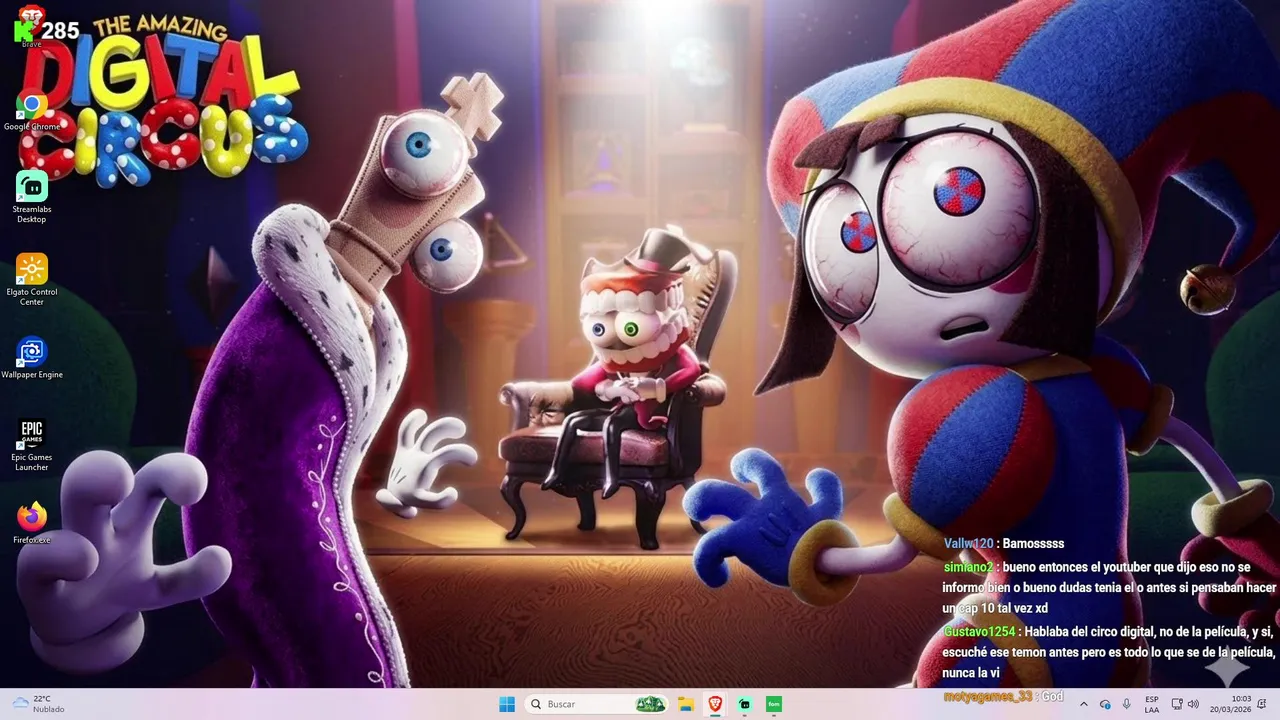The height and width of the screenshot is (720, 1280).
Task: Launch Streamlabs Desktop from the desktop
Action: (31, 197)
